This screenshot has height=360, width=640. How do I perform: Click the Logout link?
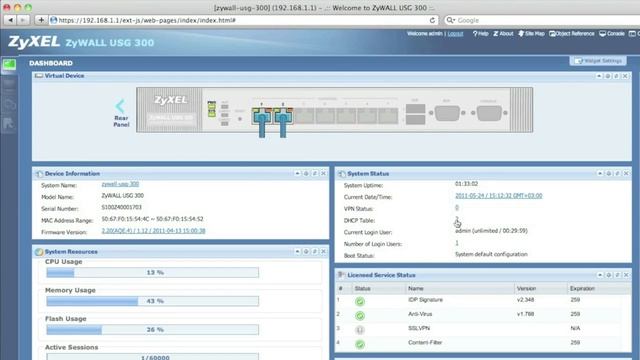pos(456,34)
